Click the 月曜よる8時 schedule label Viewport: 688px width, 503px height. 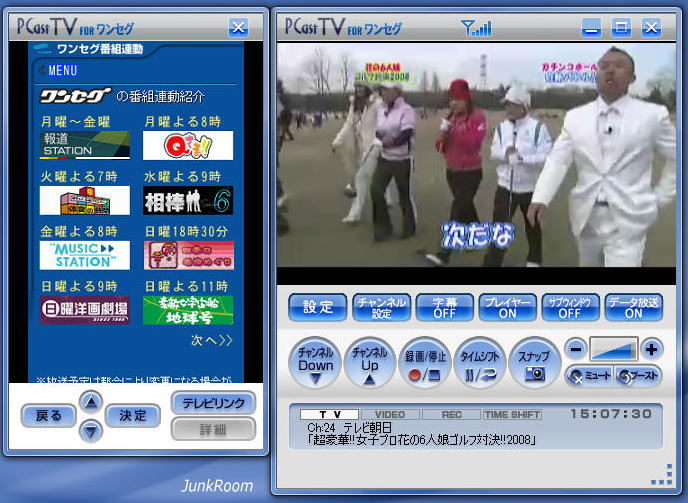coord(183,122)
